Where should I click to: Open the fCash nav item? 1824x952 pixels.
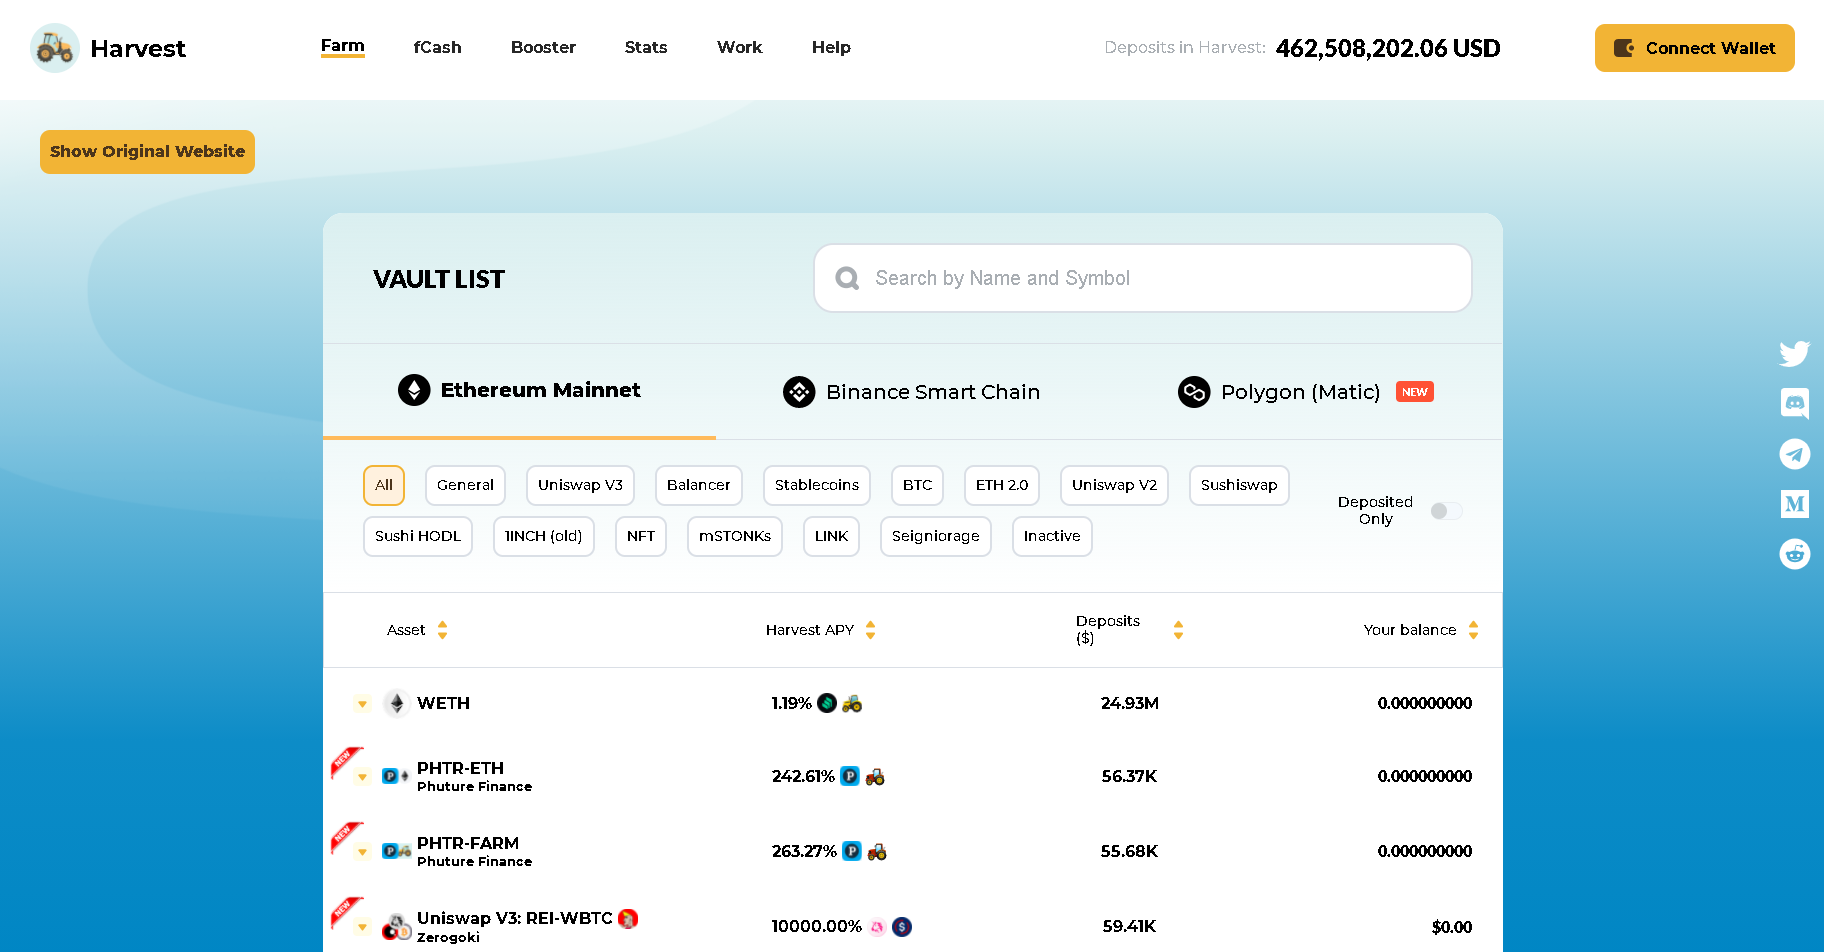coord(438,47)
